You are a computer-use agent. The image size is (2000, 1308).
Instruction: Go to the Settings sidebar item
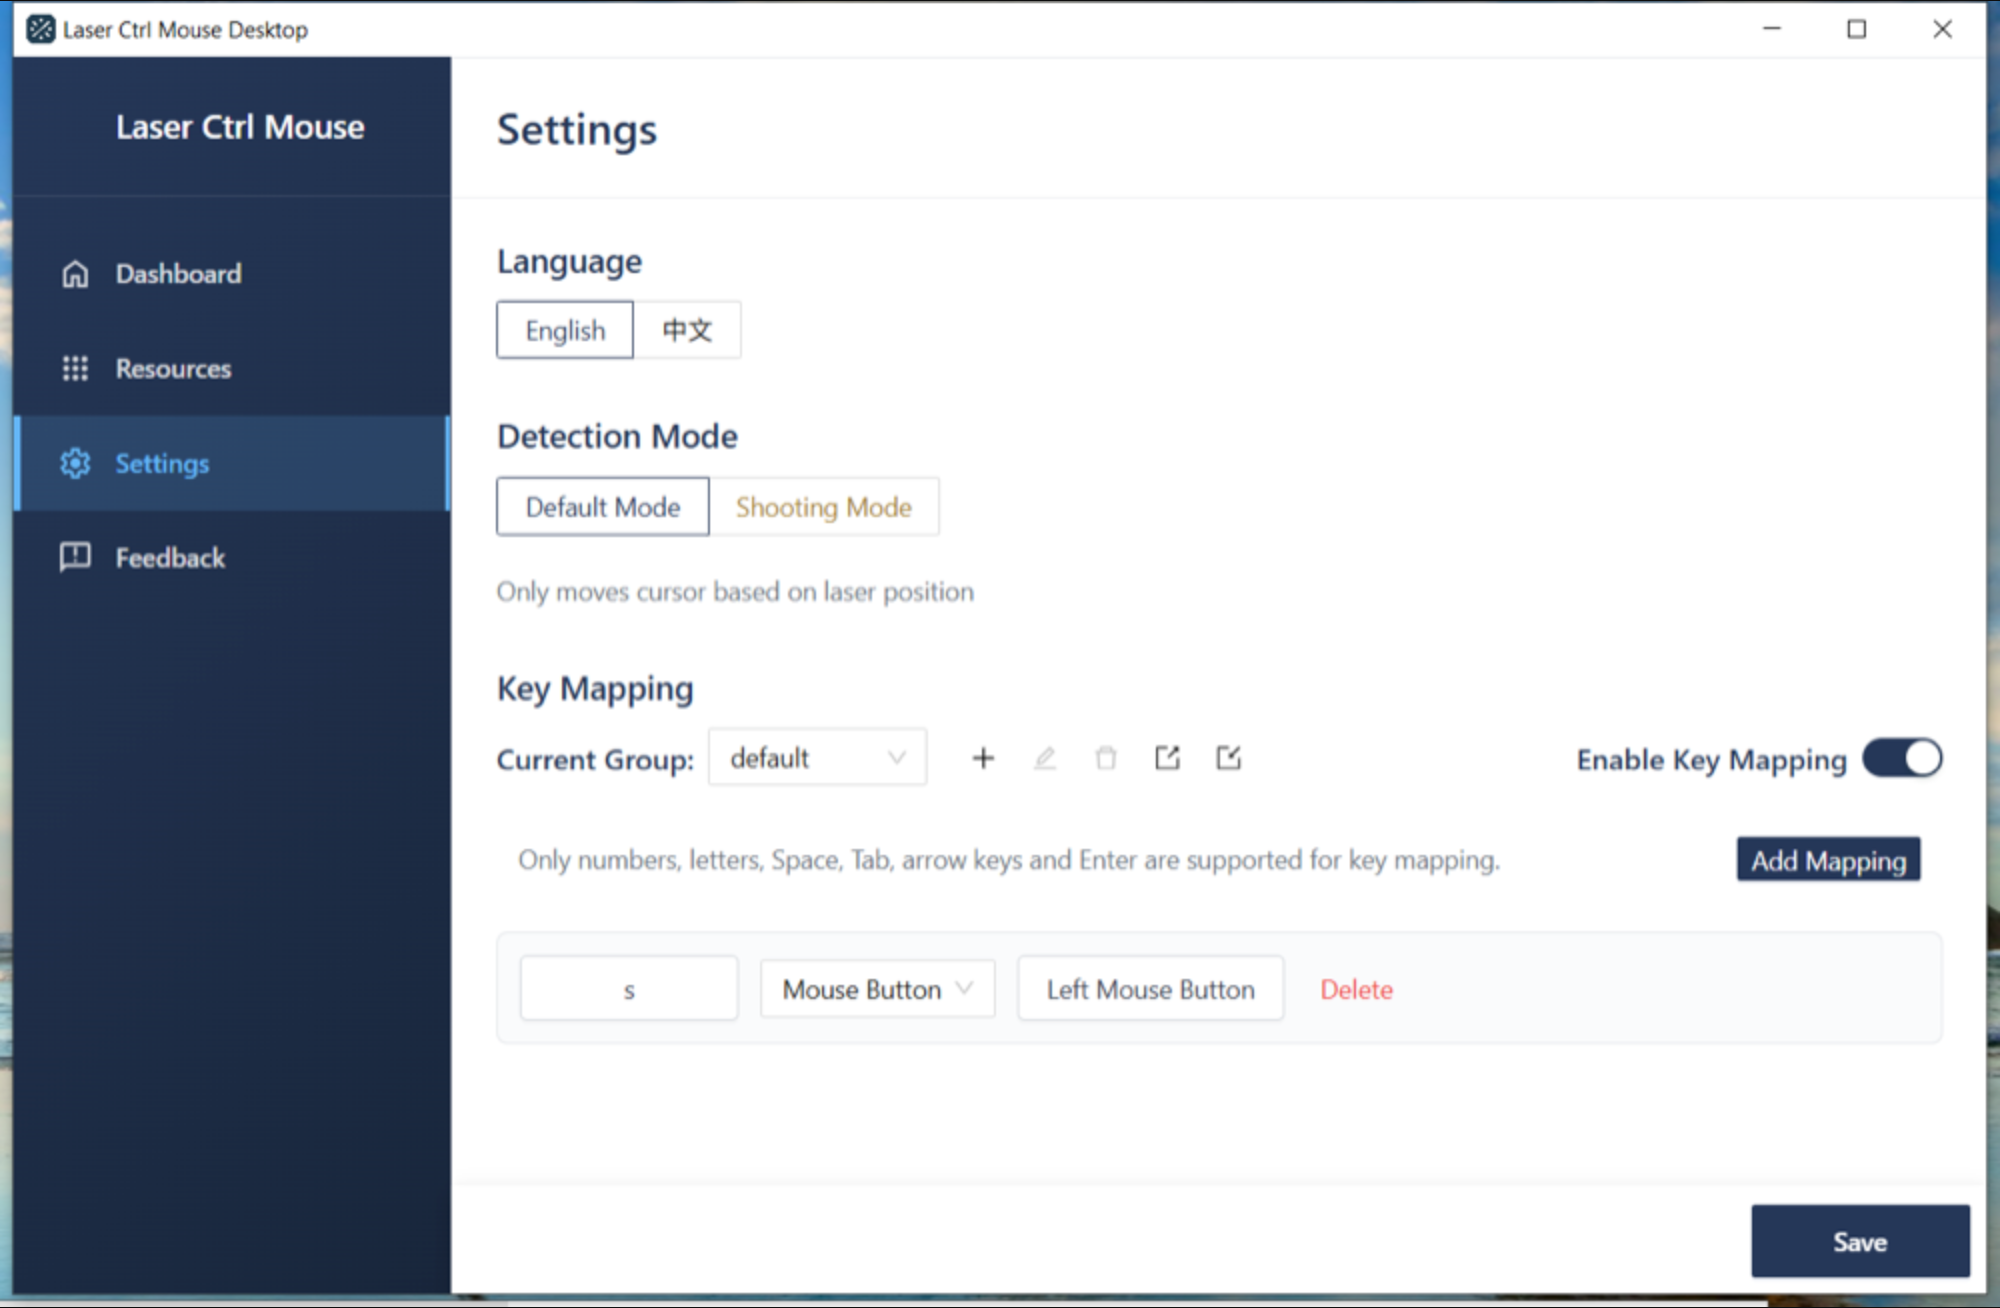tap(162, 464)
